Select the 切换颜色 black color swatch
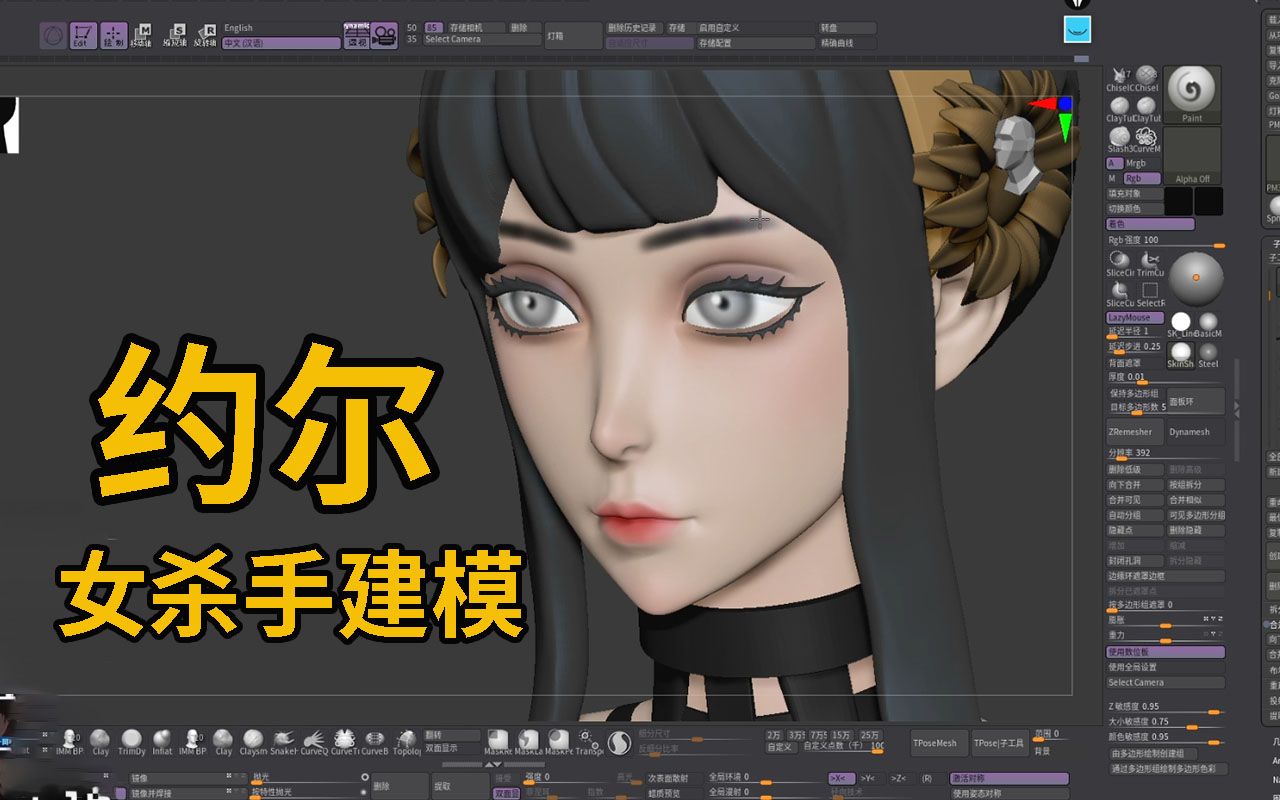1280x800 pixels. (x=1178, y=201)
